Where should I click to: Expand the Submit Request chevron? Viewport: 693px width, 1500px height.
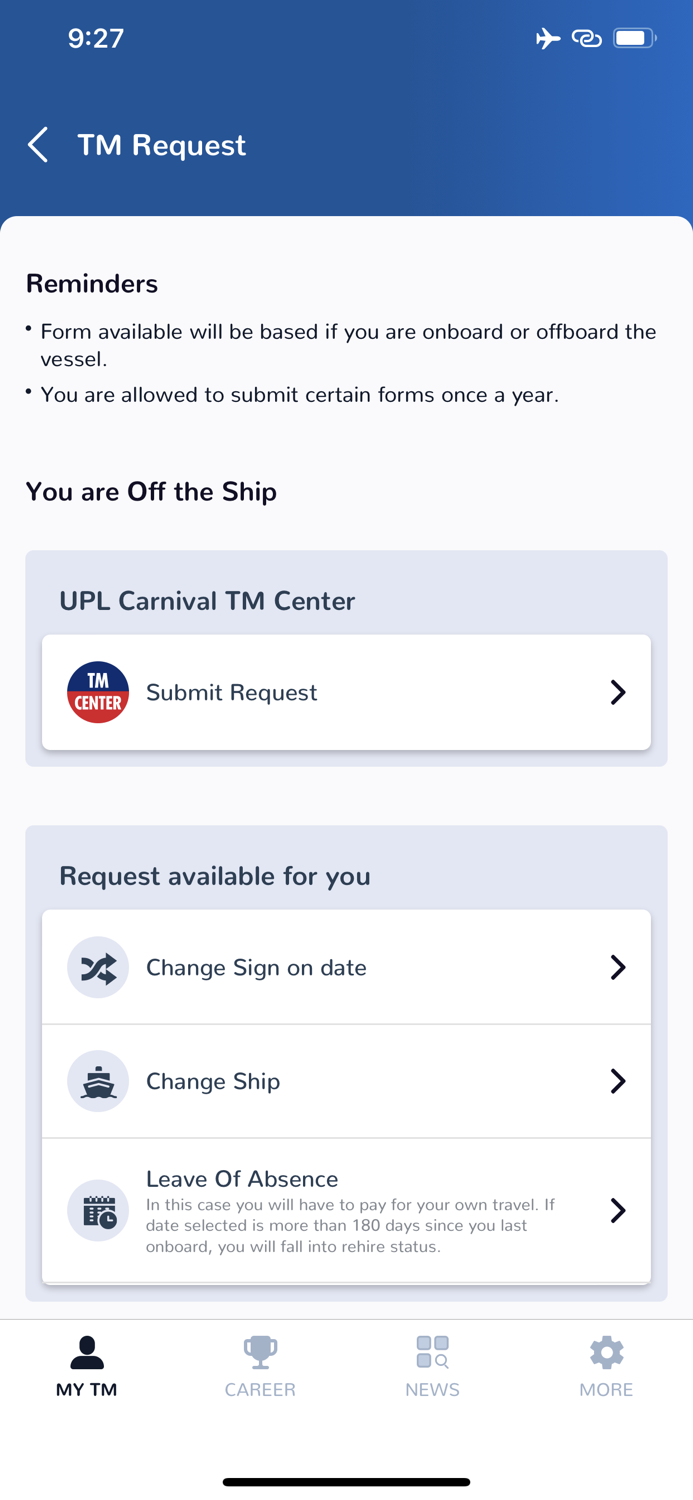[x=619, y=692]
